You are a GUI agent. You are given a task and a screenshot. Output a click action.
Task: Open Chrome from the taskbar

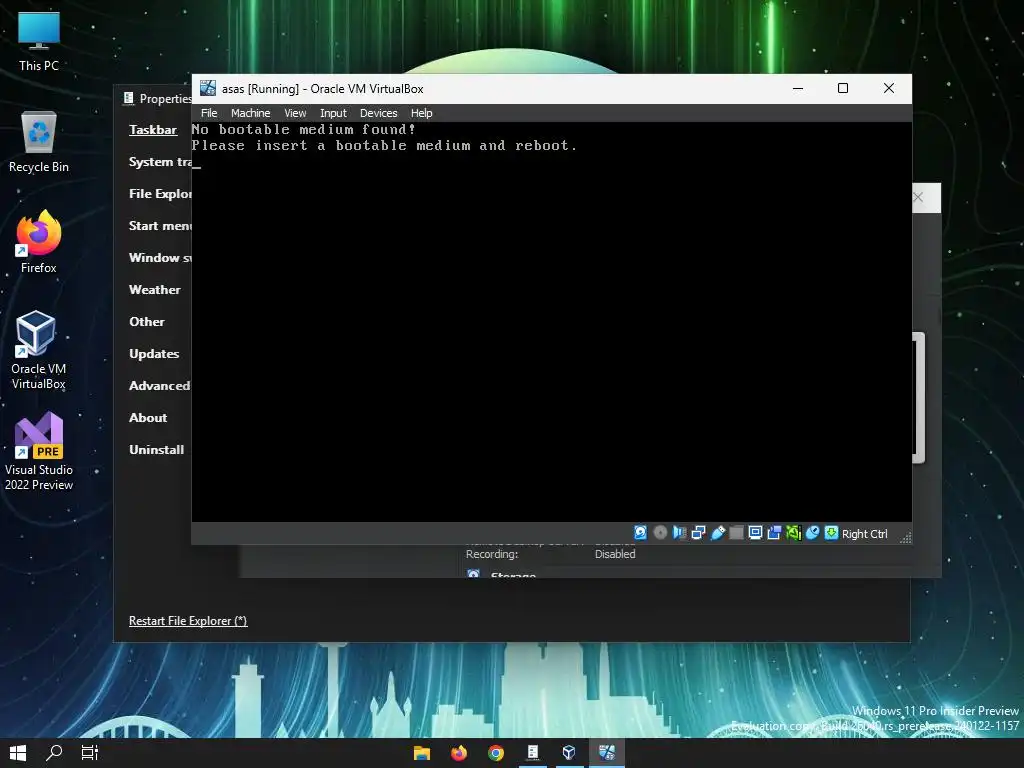[496, 753]
